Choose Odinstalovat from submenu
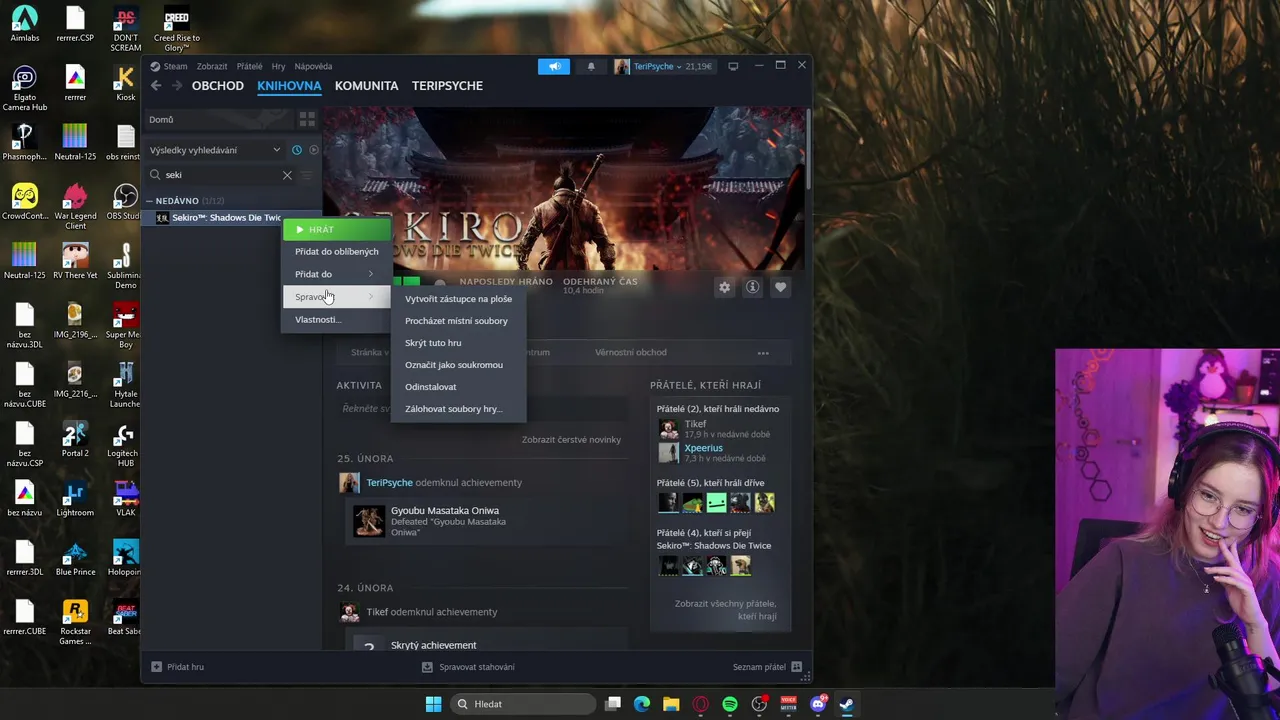The width and height of the screenshot is (1280, 720). click(458, 387)
